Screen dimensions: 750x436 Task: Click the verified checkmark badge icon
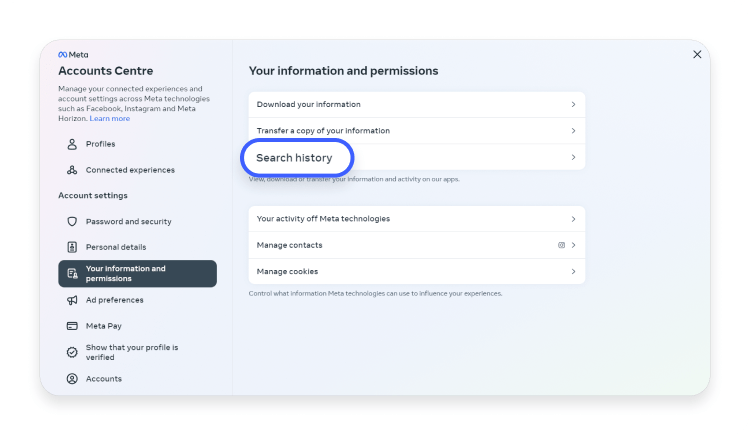[72, 352]
